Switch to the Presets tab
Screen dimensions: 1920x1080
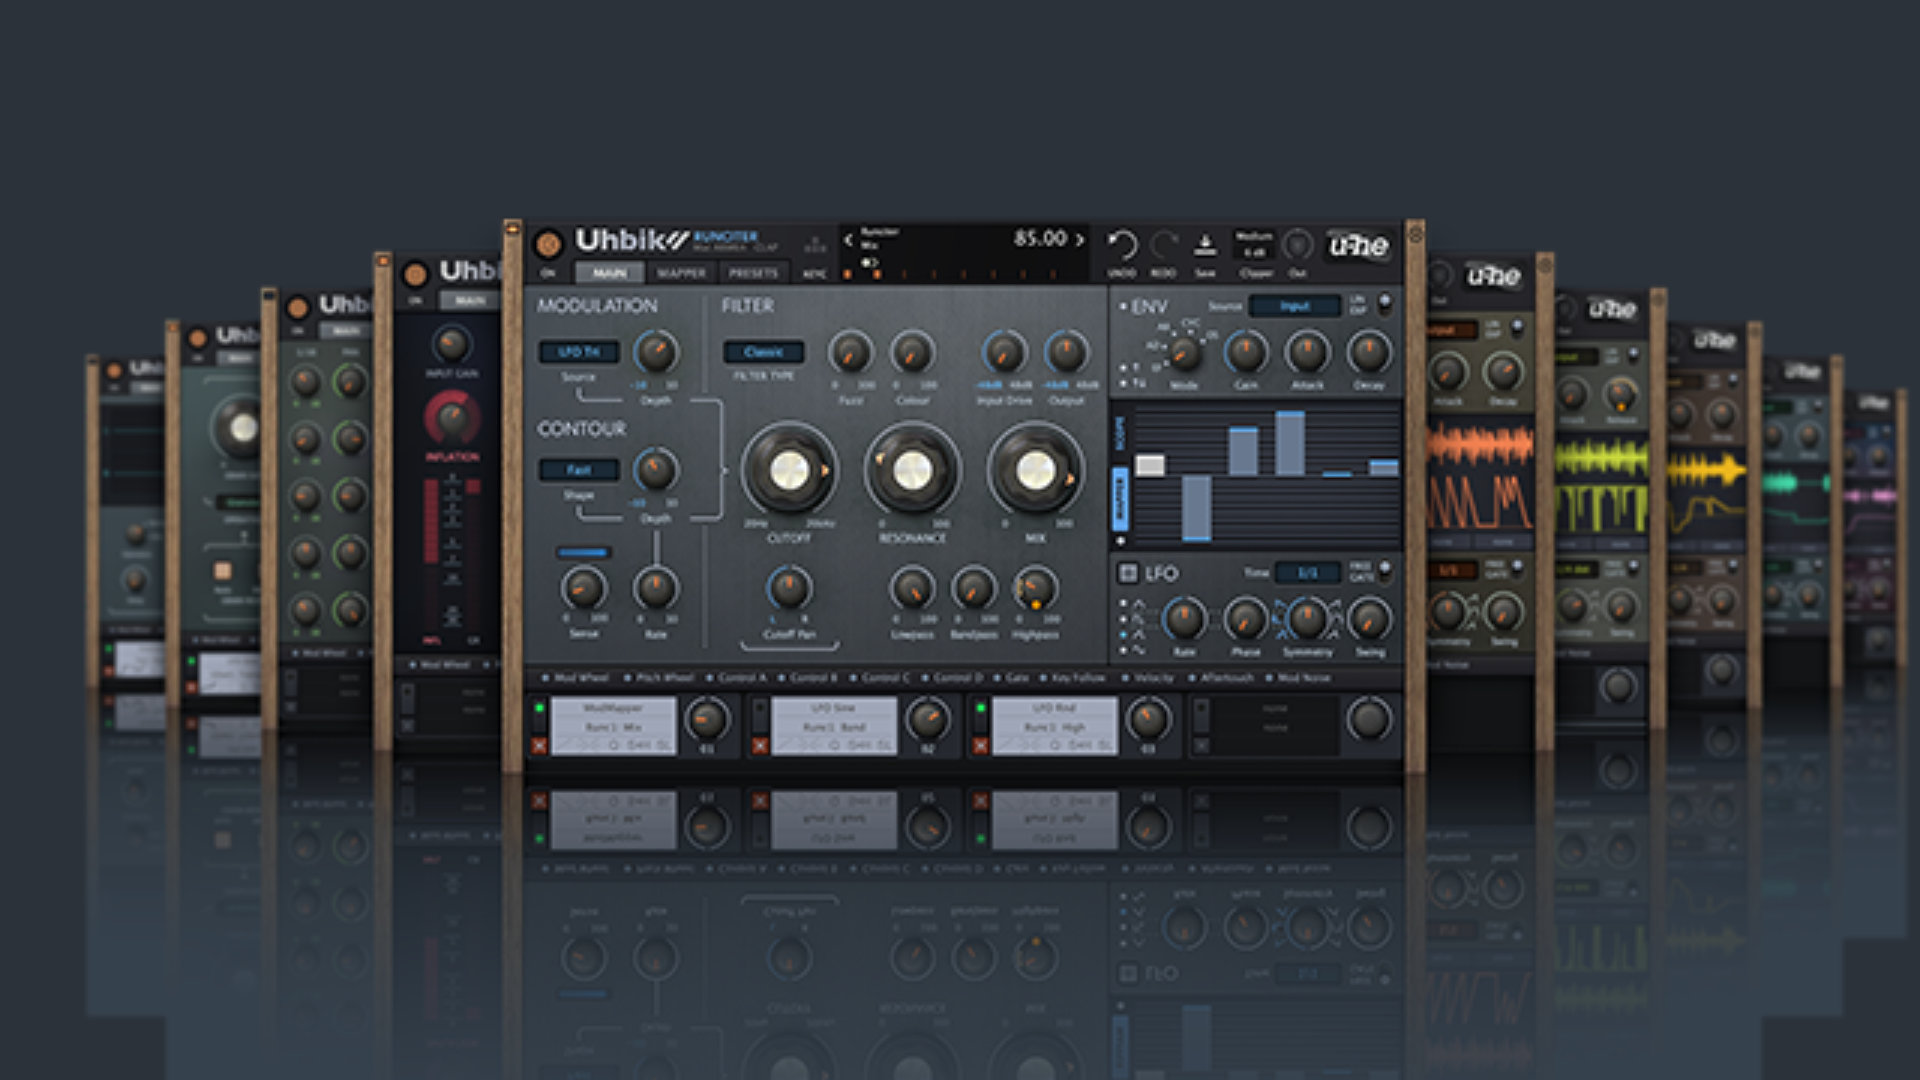[x=753, y=273]
